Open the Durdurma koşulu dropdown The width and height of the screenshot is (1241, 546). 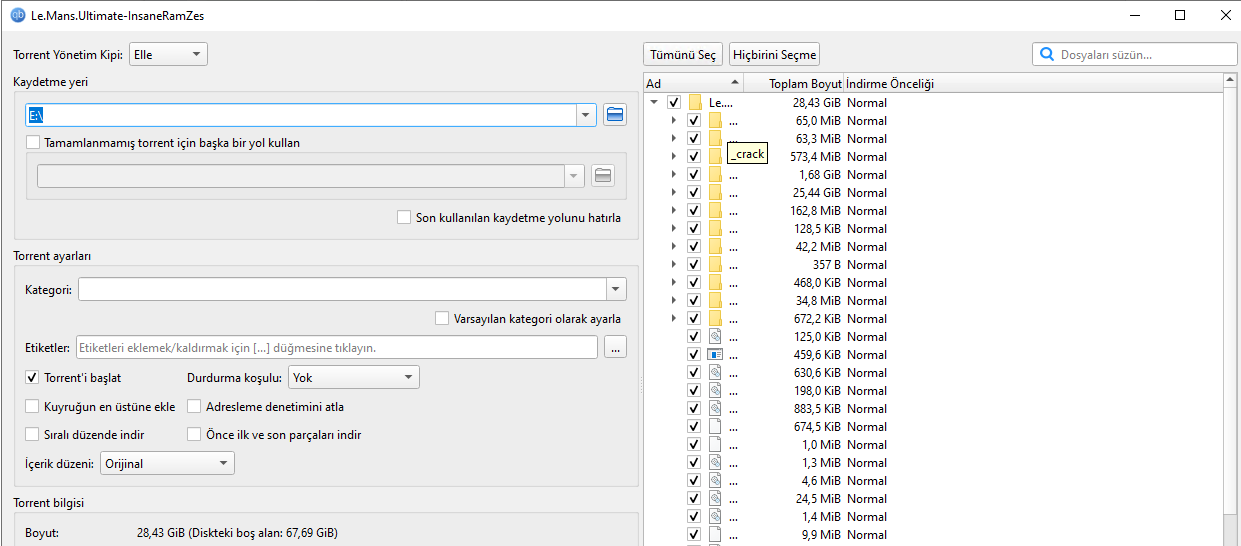click(353, 378)
